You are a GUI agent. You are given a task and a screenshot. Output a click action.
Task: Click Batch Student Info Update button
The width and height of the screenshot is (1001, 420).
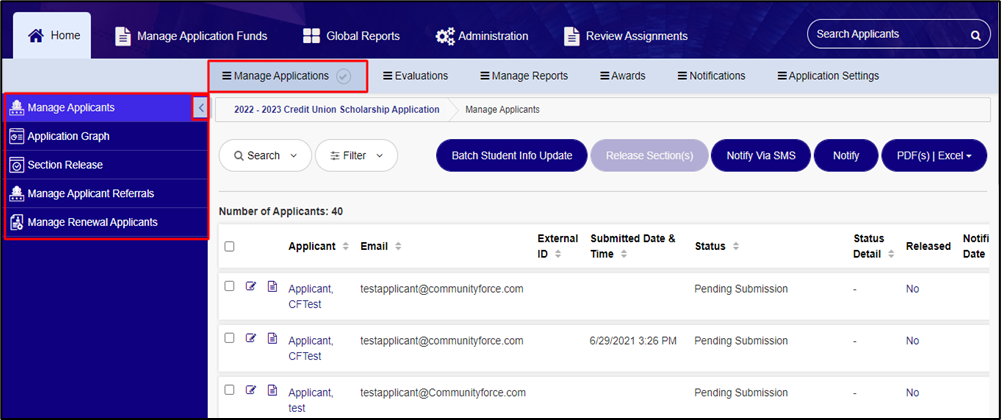click(511, 156)
